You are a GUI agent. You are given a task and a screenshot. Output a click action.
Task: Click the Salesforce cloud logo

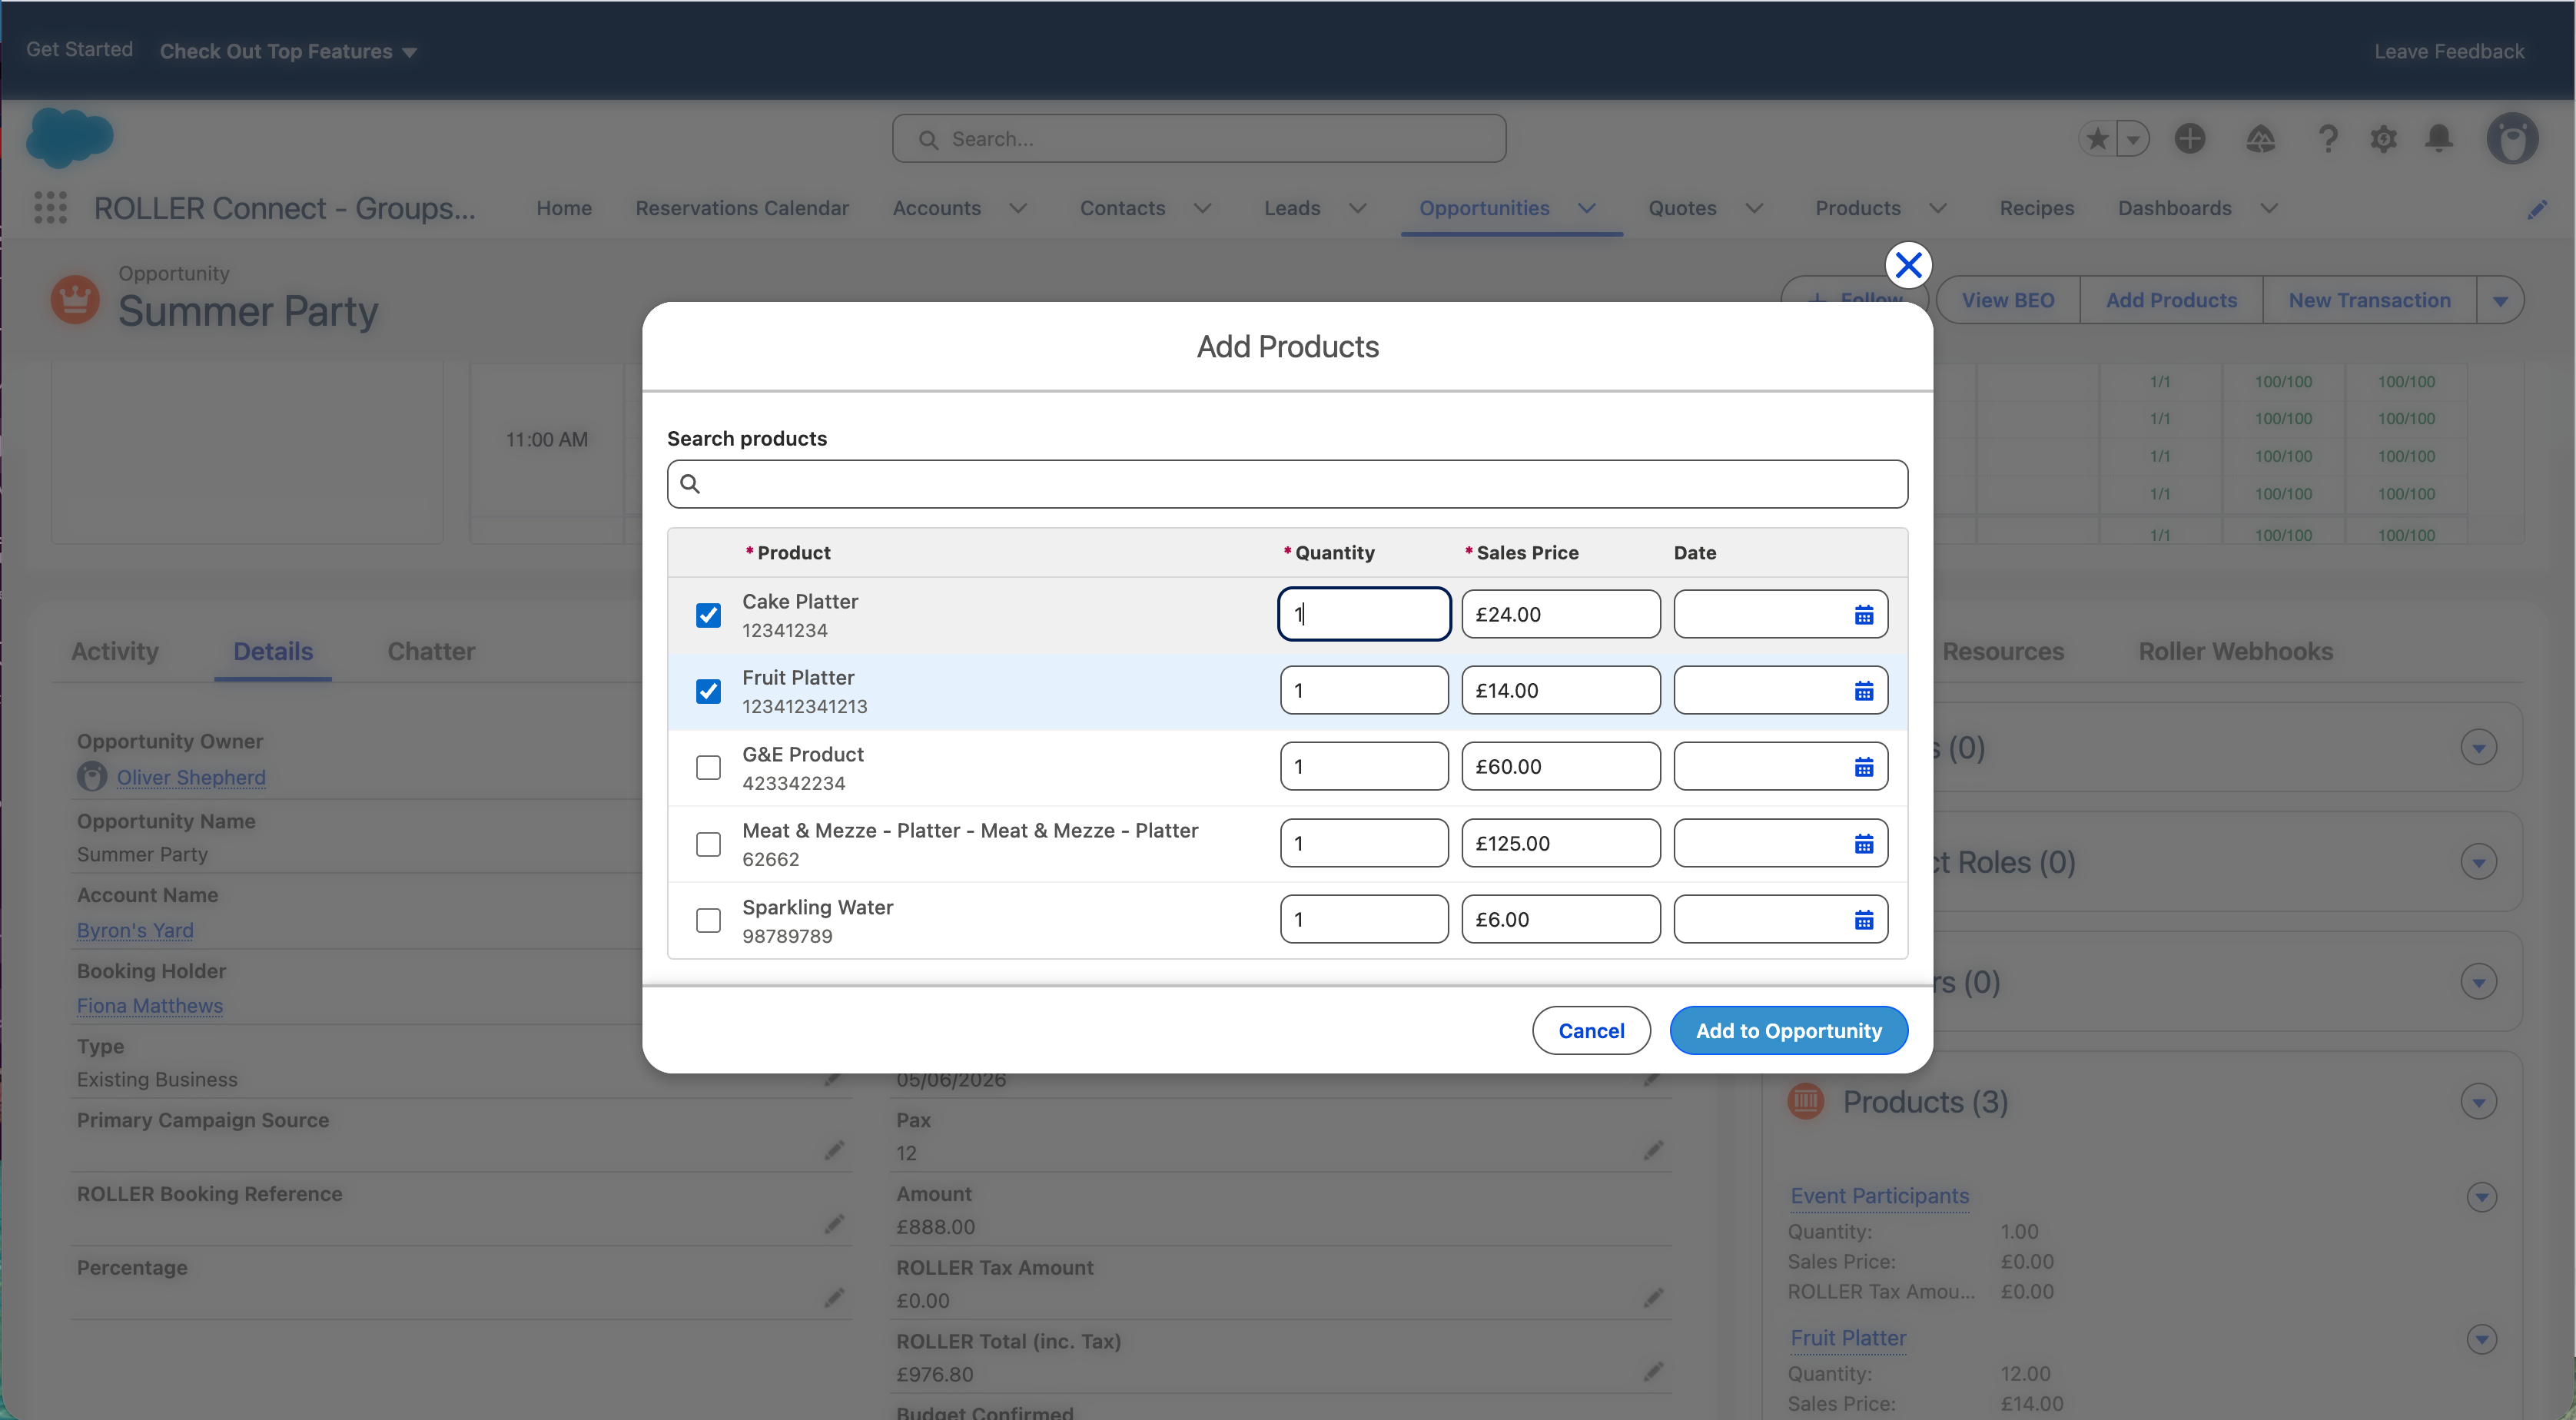tap(69, 137)
